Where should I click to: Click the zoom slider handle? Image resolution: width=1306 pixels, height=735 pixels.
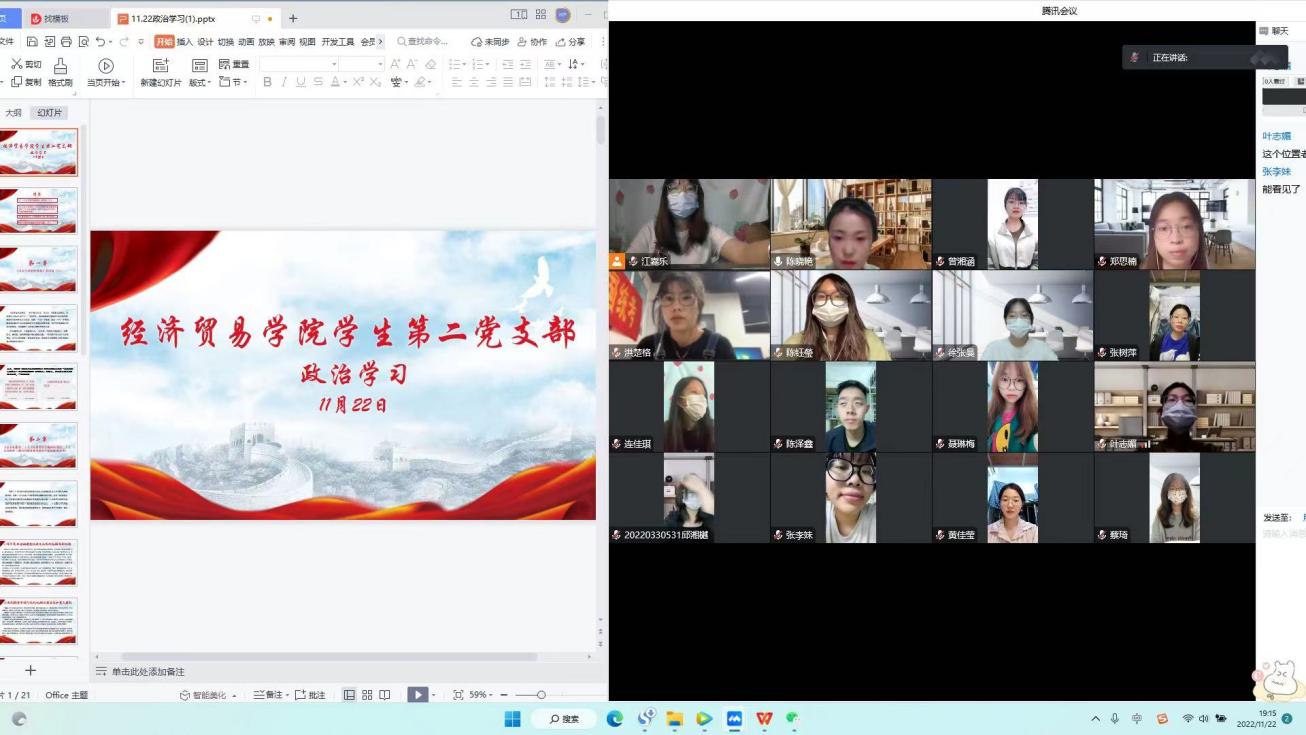pyautogui.click(x=541, y=695)
